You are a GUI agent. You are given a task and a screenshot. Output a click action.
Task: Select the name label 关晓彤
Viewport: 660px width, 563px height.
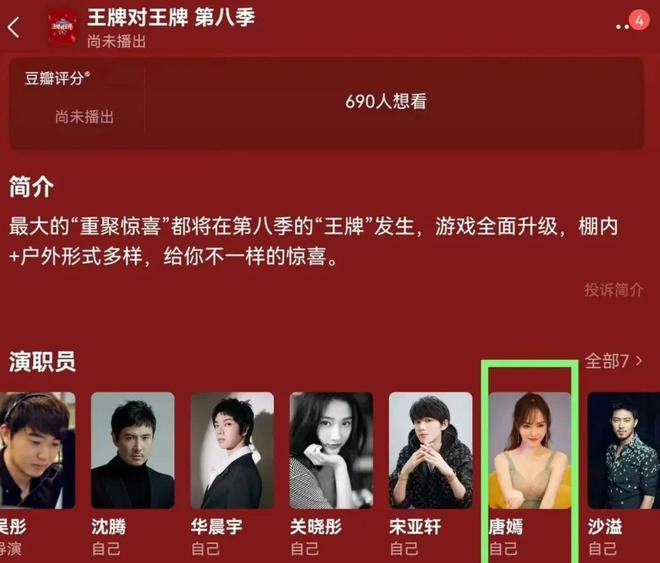(316, 526)
